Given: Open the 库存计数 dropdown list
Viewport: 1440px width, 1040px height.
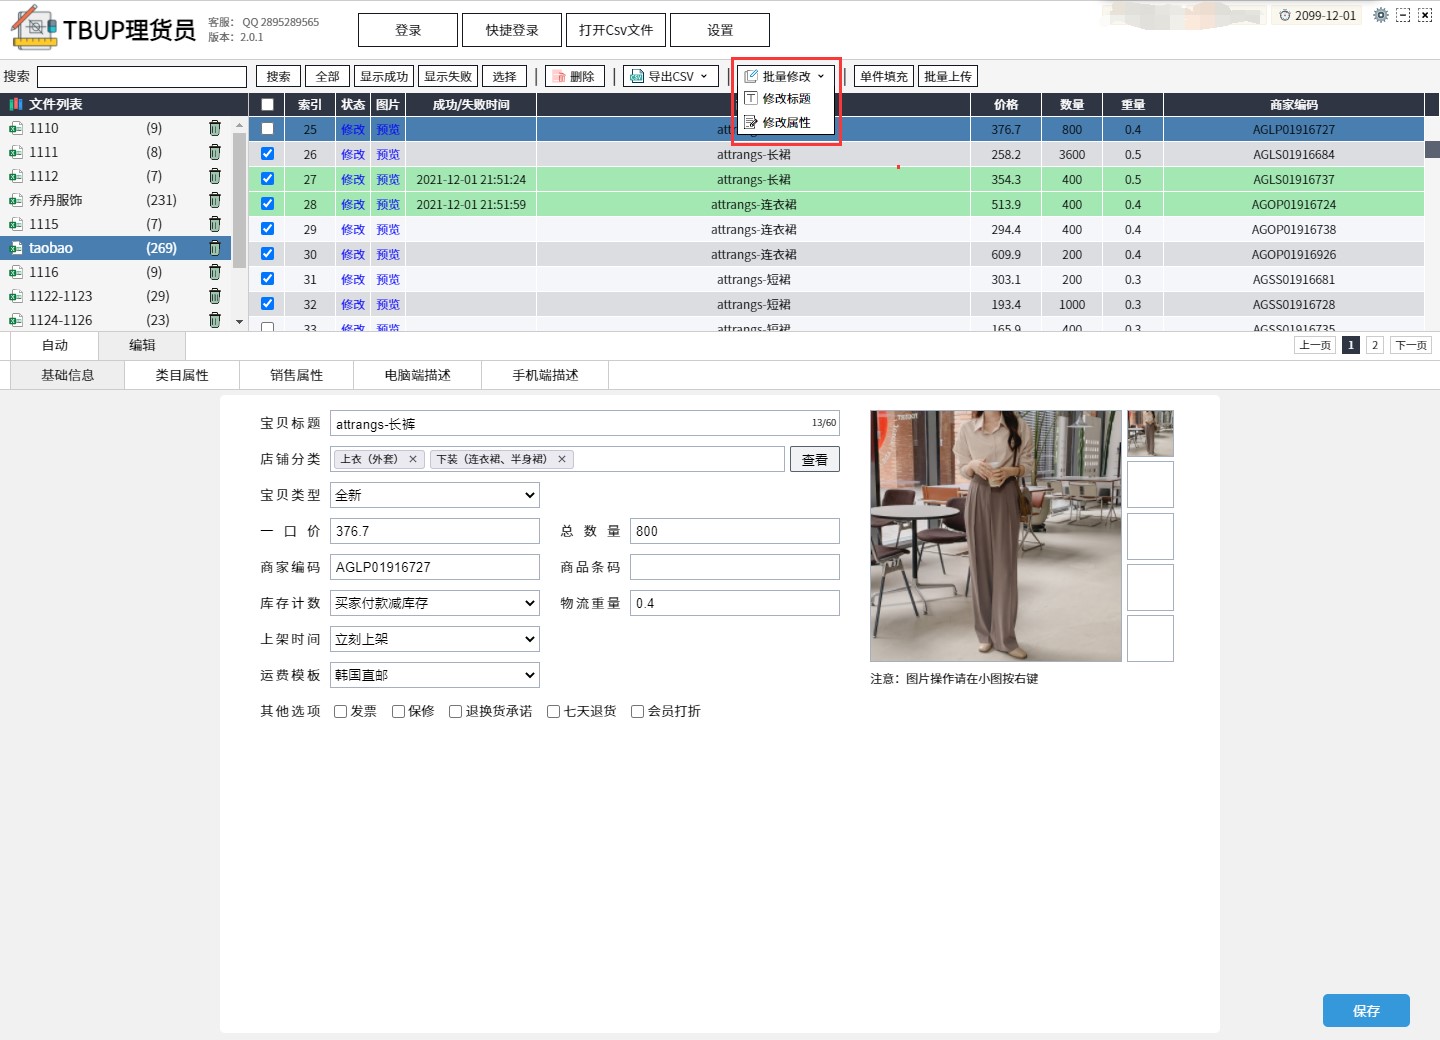Looking at the screenshot, I should 435,603.
